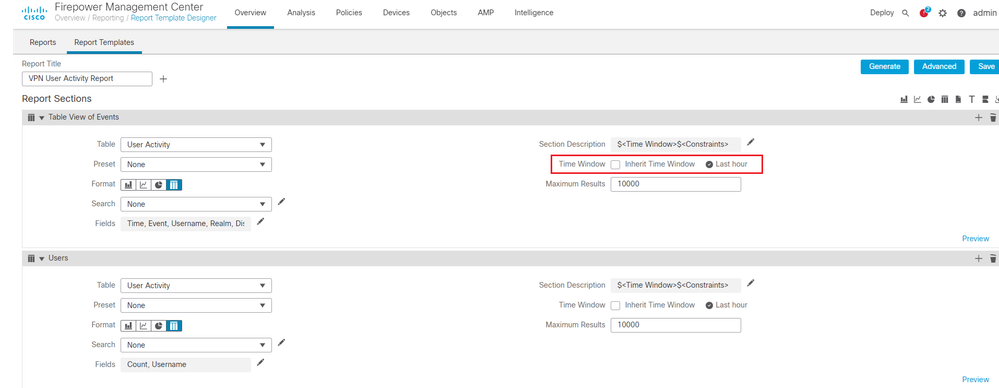Viewport: 999px width, 388px height.
Task: Collapse the Table View of Events section
Action: [x=42, y=117]
